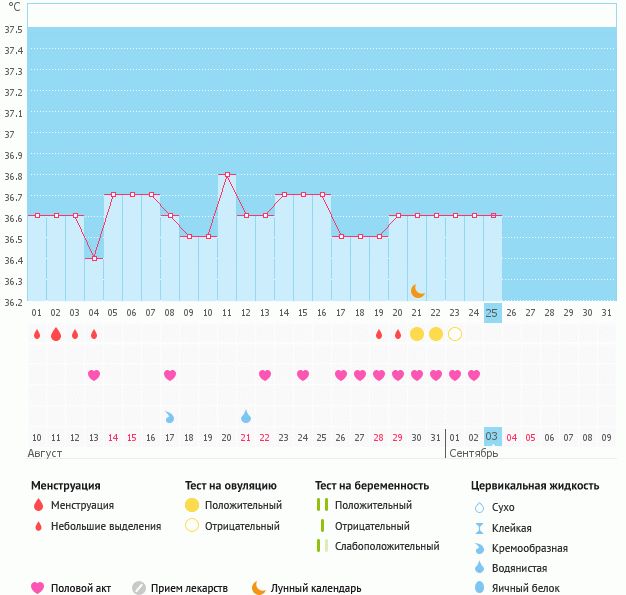Click the small discharge drop on cycle day 19
The height and width of the screenshot is (595, 626).
point(379,334)
